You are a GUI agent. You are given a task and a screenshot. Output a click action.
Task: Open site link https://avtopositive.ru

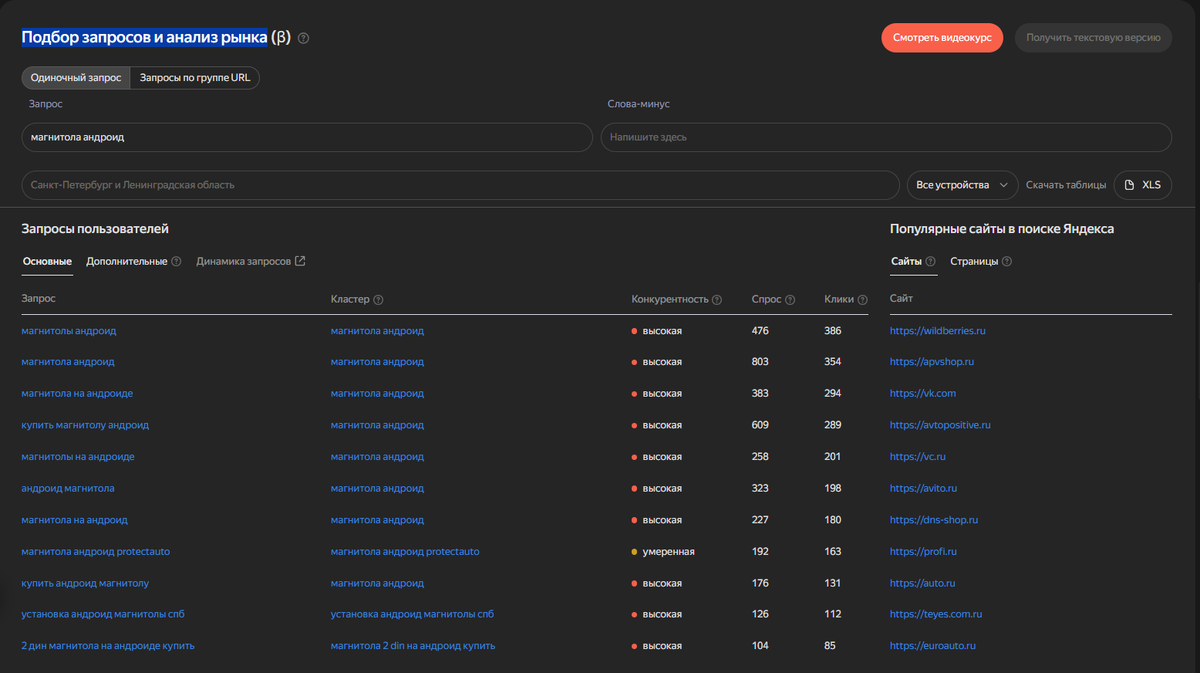[940, 425]
